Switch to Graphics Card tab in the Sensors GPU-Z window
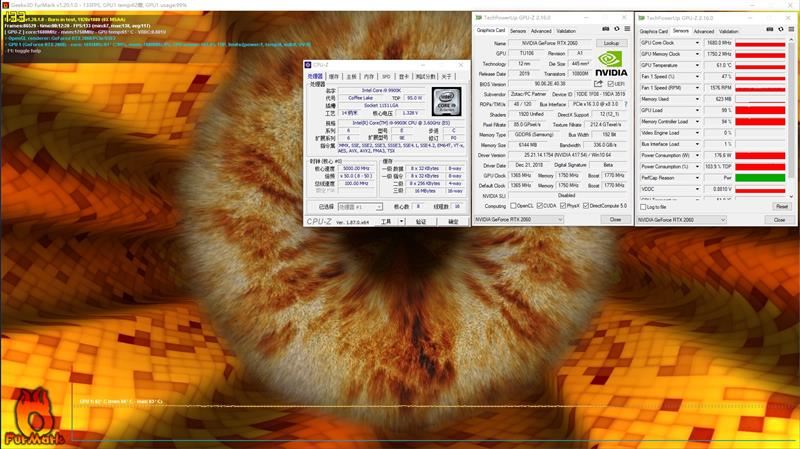This screenshot has height=449, width=800. click(x=654, y=32)
